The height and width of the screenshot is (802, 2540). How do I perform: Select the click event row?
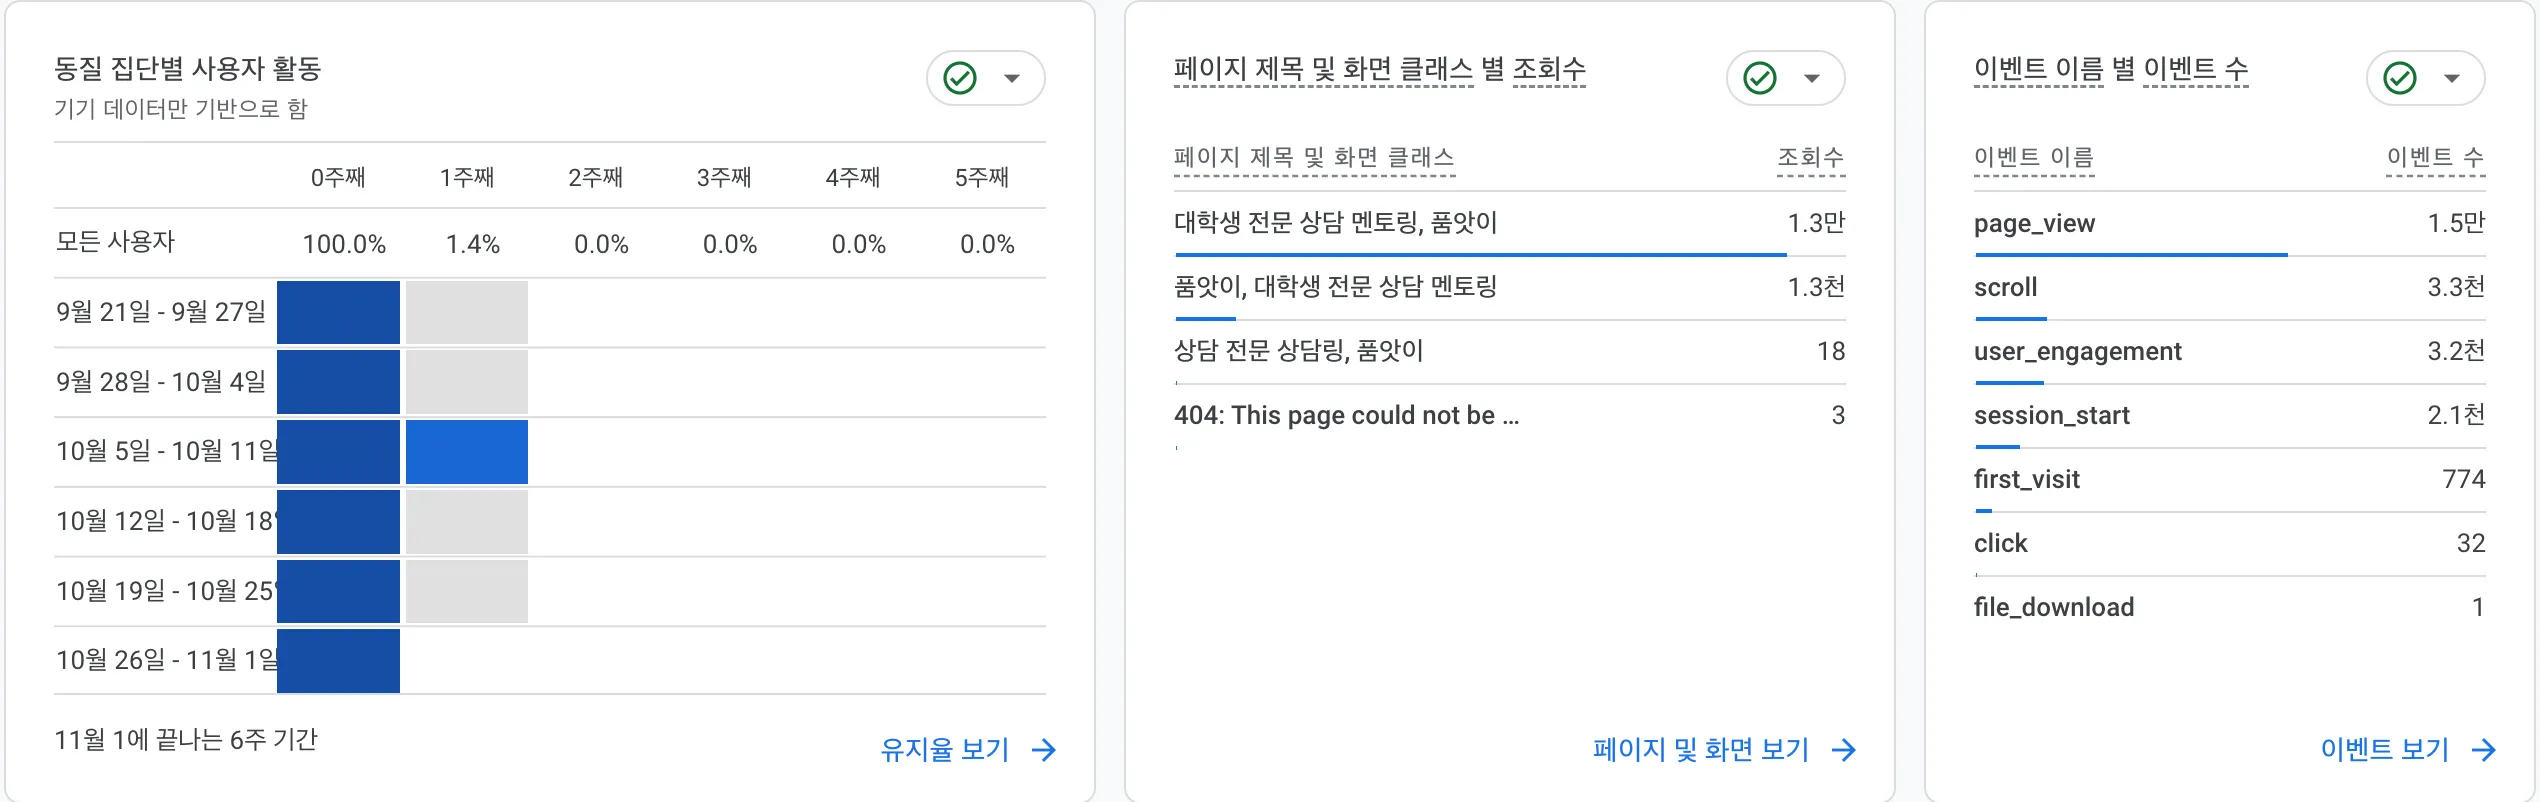(x=2230, y=544)
